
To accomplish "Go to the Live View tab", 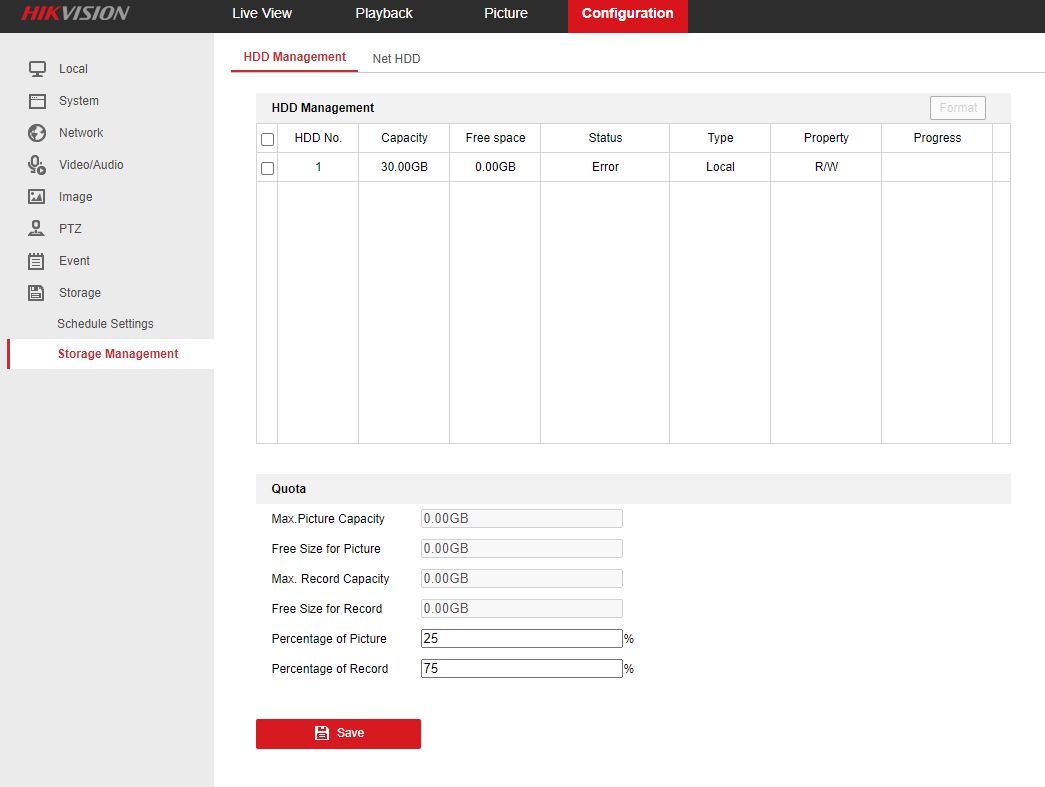I will coord(262,14).
